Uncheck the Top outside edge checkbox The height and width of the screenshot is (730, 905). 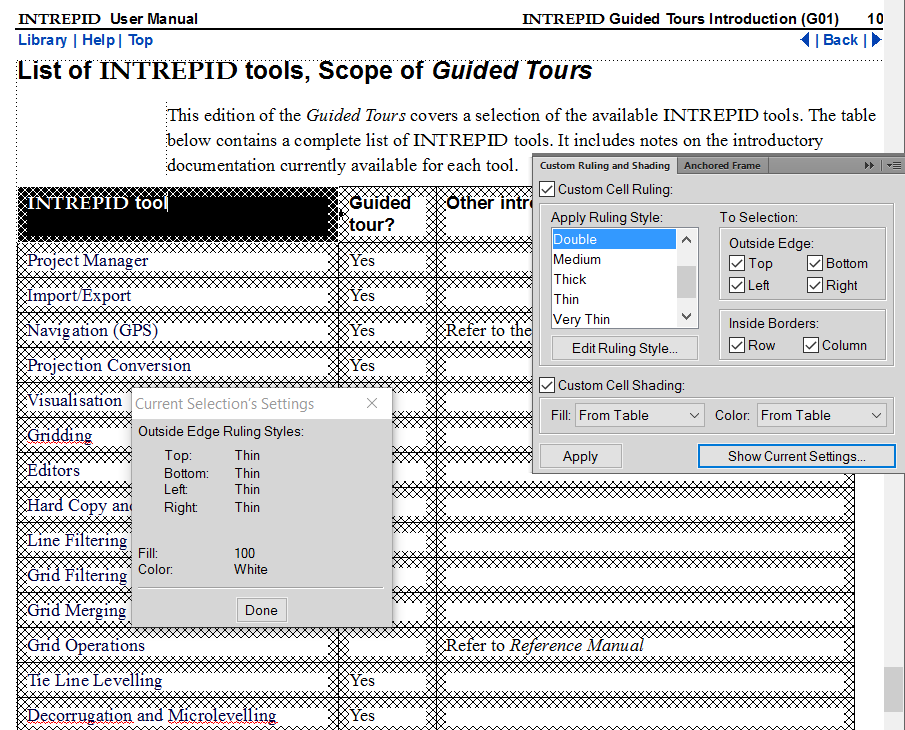[x=737, y=263]
